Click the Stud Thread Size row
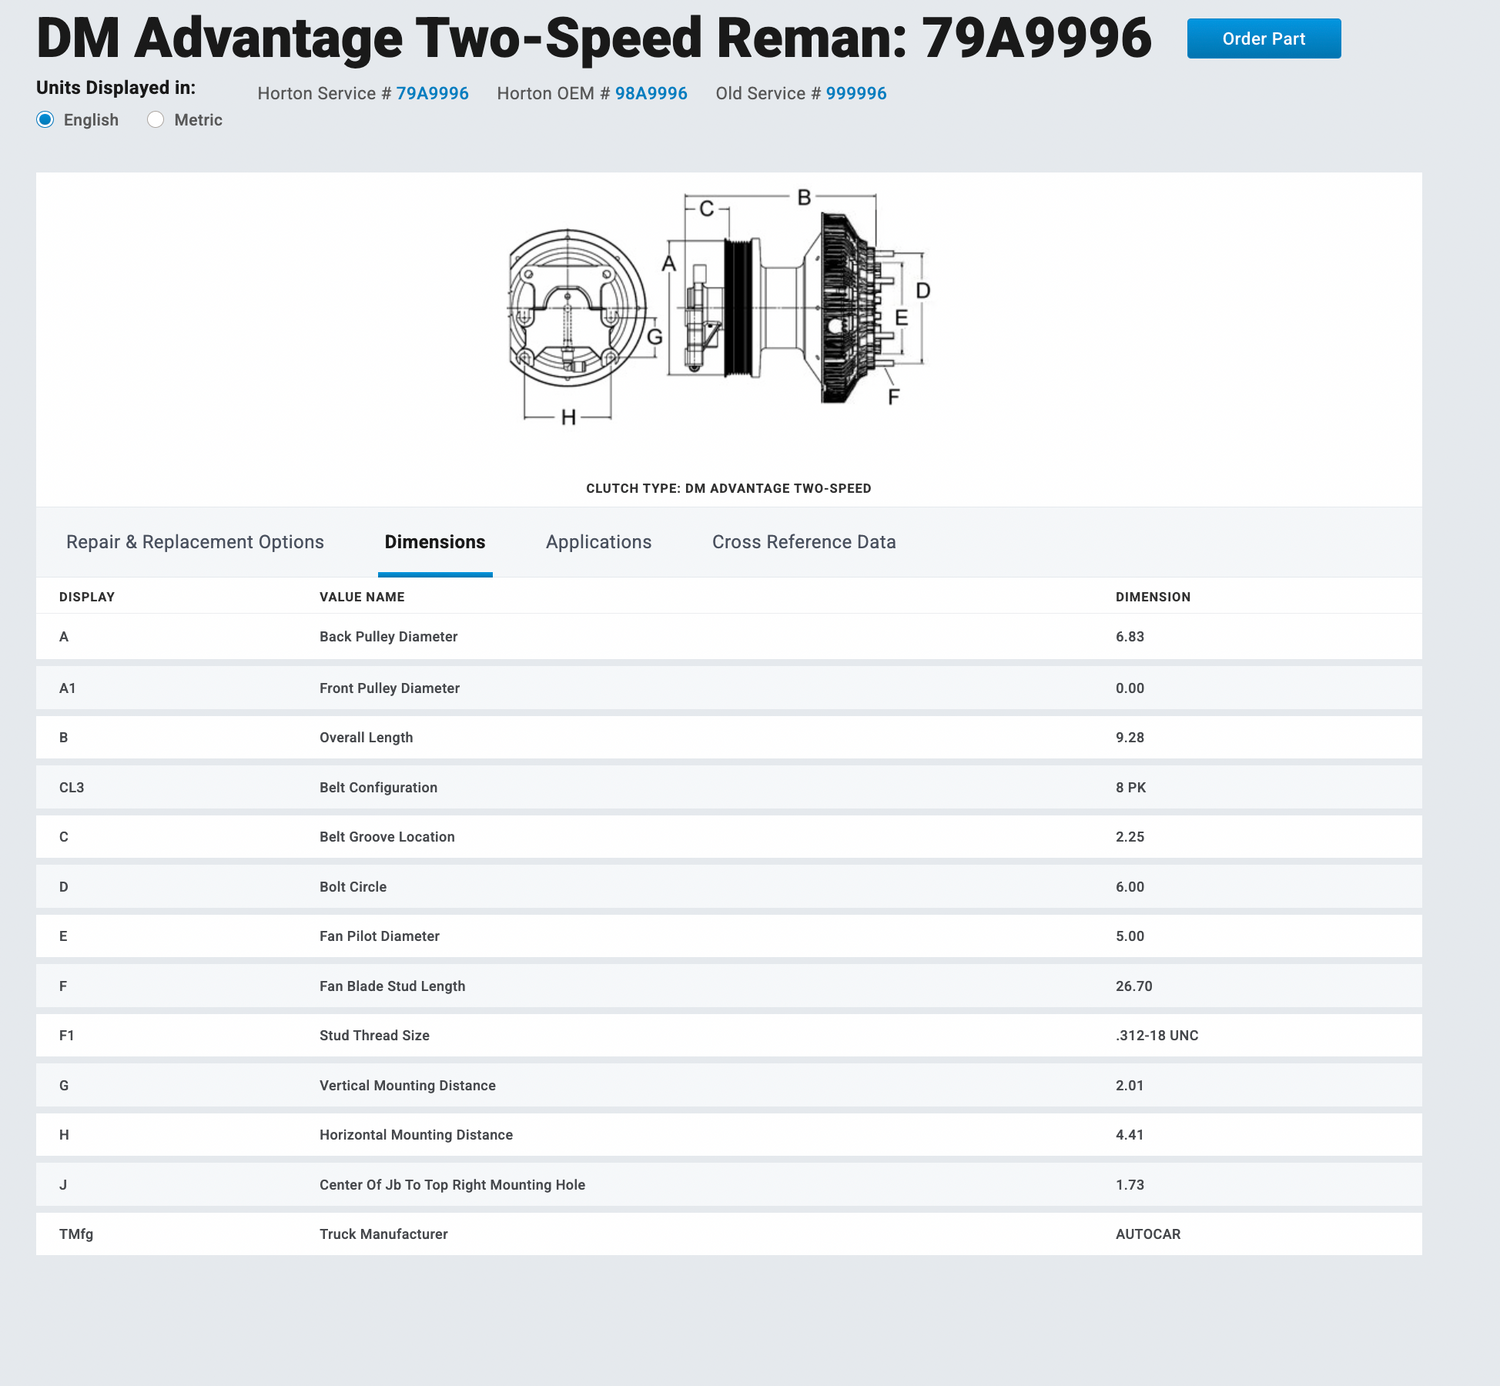This screenshot has width=1500, height=1386. (728, 1036)
